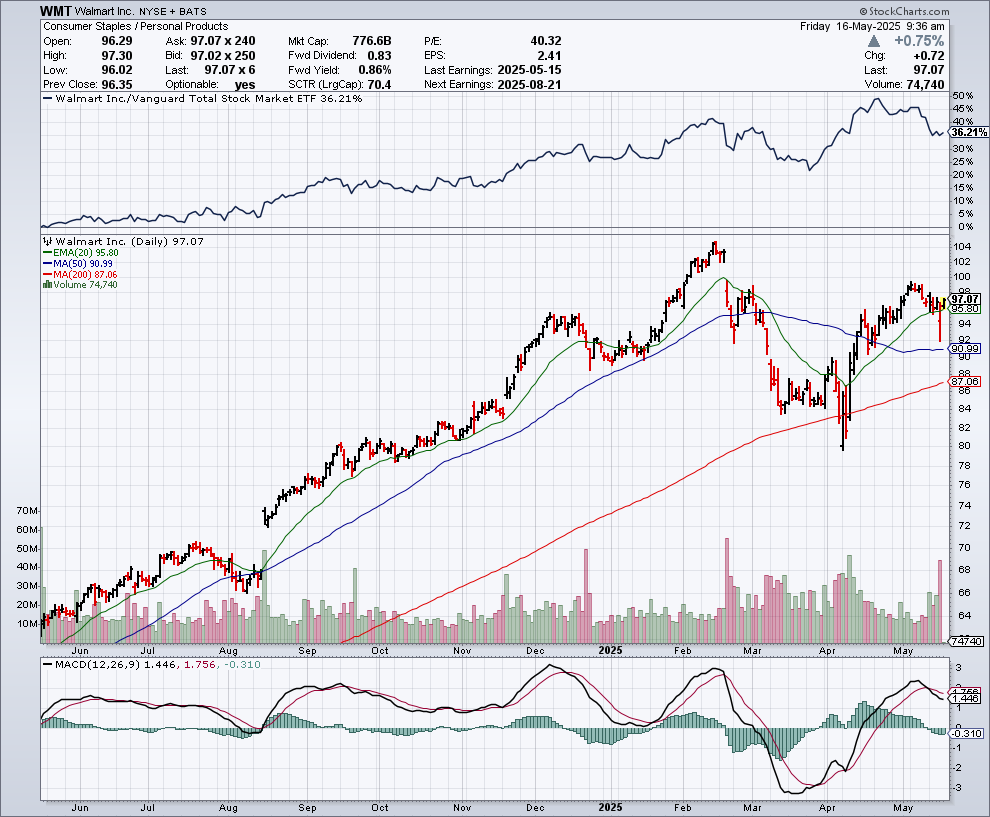Click the up-arrow change indicator icon
The height and width of the screenshot is (817, 990).
coord(874,41)
